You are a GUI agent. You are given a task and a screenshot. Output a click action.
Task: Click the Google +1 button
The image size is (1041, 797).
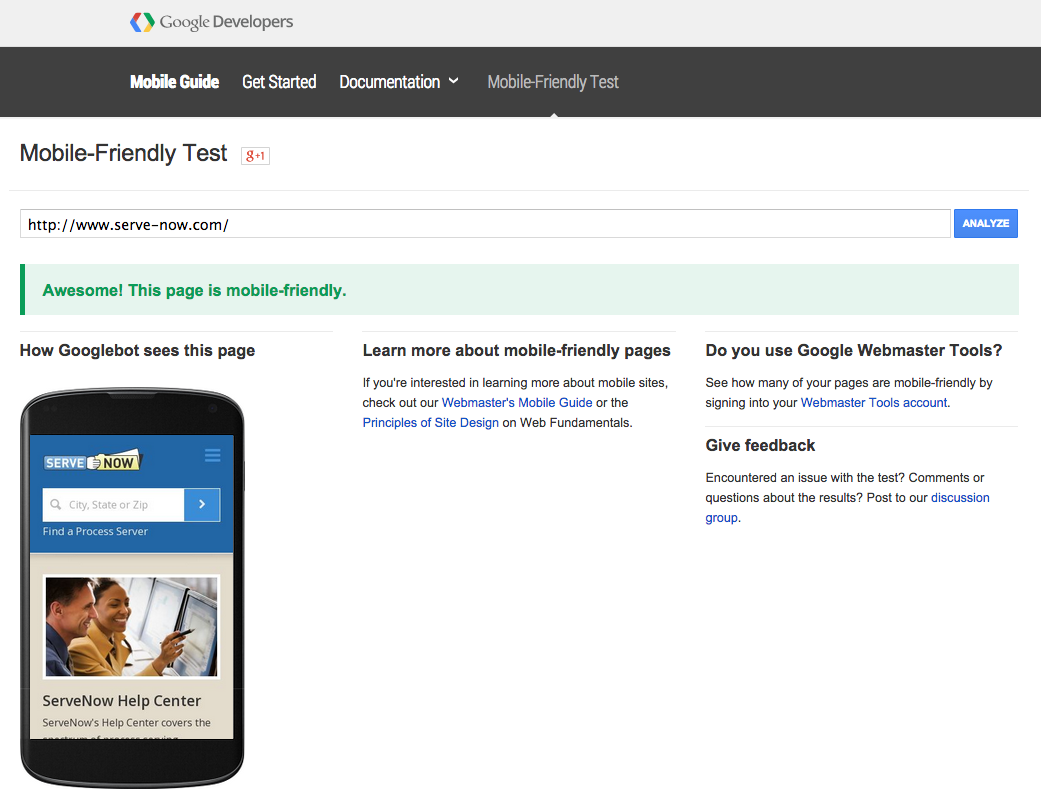click(x=255, y=155)
